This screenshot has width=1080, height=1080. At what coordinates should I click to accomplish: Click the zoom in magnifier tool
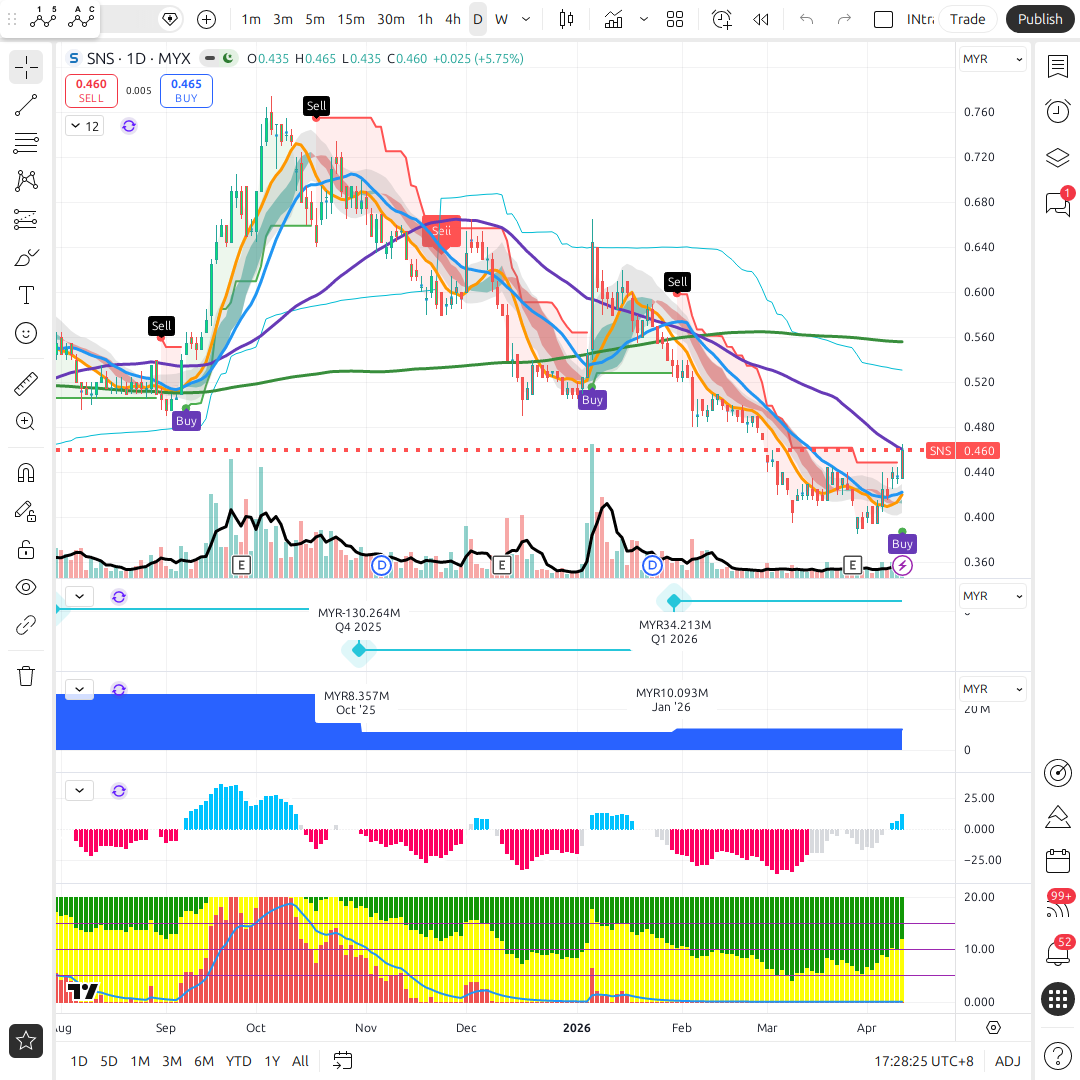26,422
